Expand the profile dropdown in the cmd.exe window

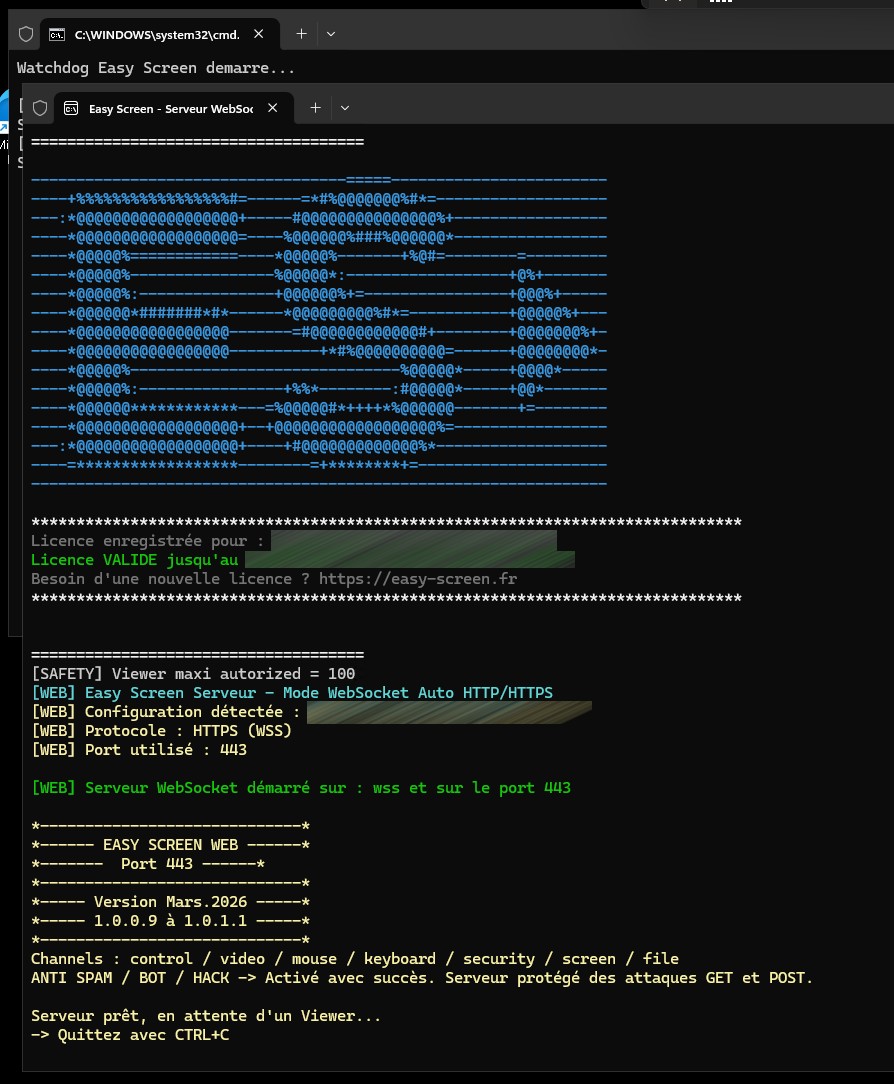click(x=331, y=34)
